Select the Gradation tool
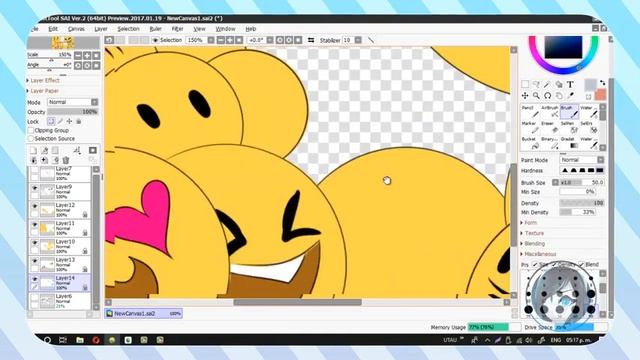This screenshot has height=360, width=640. (x=569, y=143)
